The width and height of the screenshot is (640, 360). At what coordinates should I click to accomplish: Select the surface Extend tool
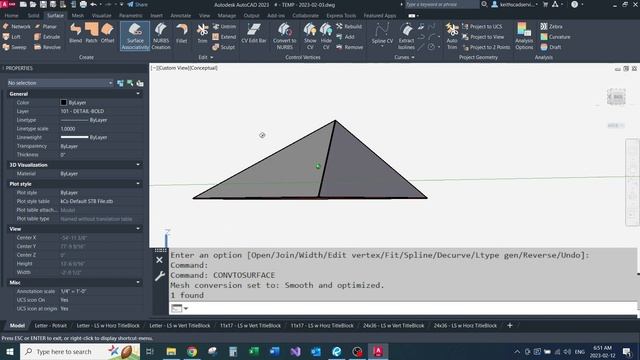click(x=224, y=37)
